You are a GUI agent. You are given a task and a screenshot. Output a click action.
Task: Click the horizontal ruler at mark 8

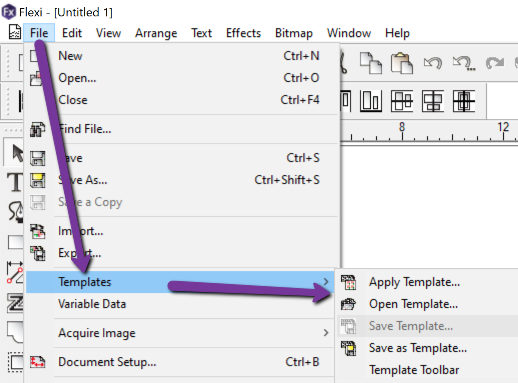coord(402,132)
